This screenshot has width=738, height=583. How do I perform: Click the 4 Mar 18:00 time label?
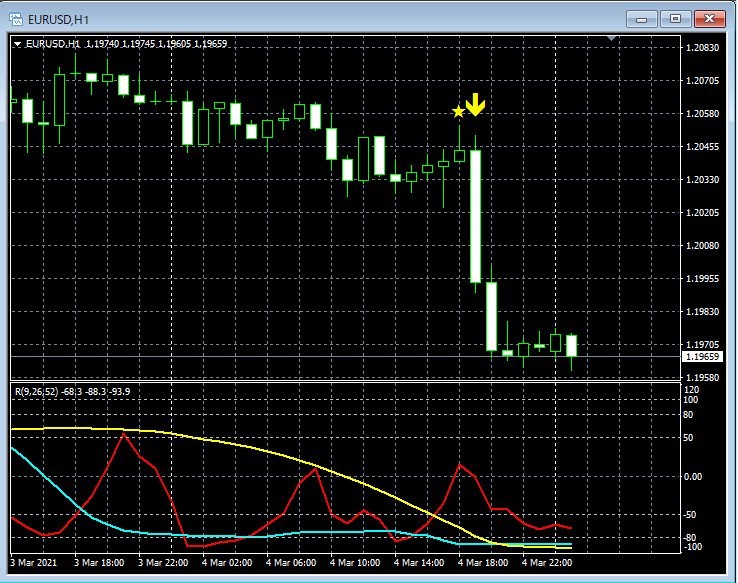coord(483,563)
